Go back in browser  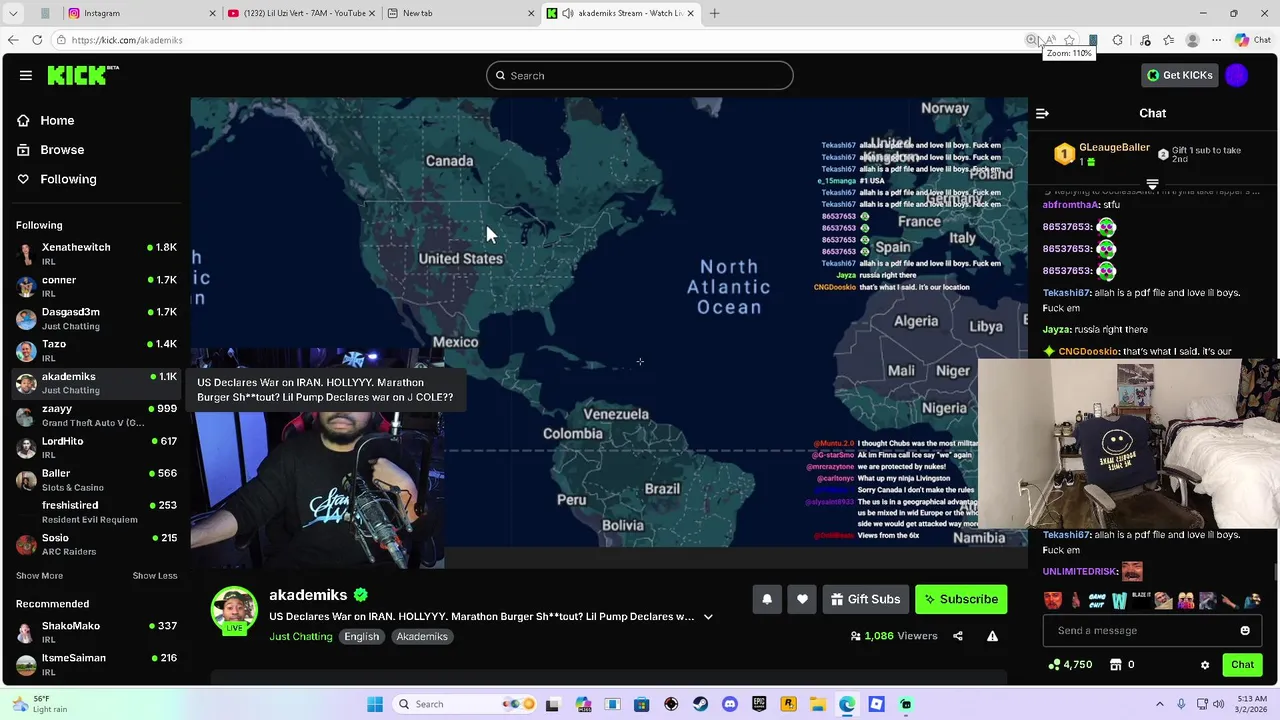click(12, 40)
